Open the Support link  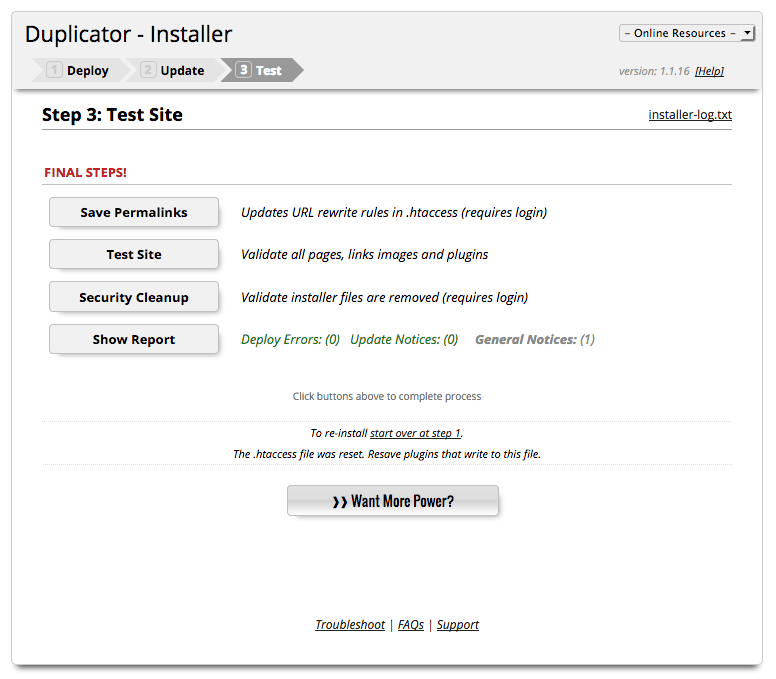(x=458, y=625)
